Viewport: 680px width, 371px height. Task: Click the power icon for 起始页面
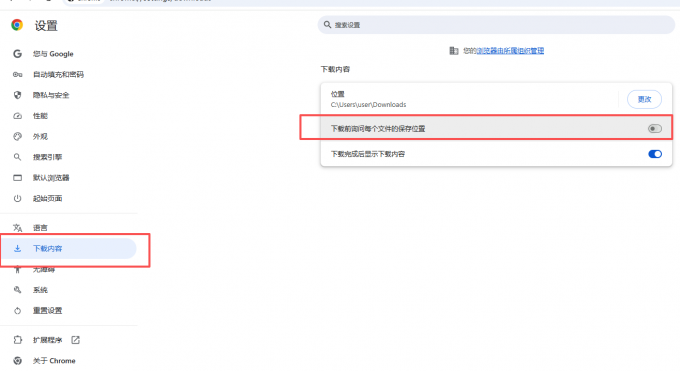(x=17, y=198)
